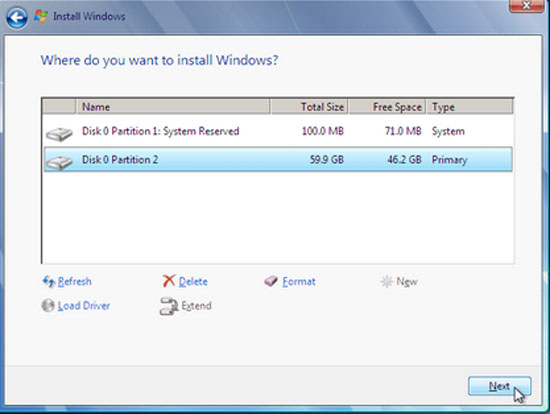Screen dimensions: 550x414
Task: Click the 59.9 GB total size value
Action: pos(327,160)
